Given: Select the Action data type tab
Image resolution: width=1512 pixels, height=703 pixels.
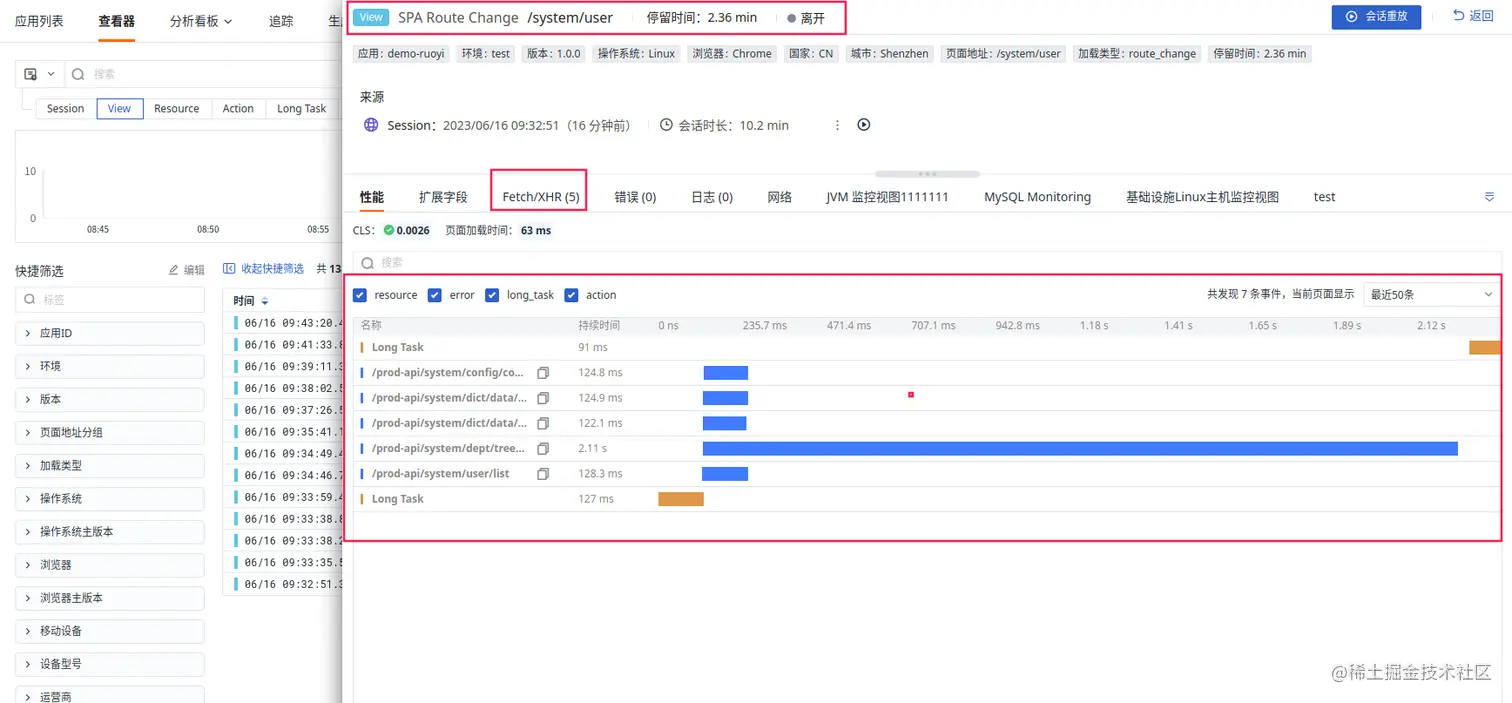Looking at the screenshot, I should click(238, 108).
